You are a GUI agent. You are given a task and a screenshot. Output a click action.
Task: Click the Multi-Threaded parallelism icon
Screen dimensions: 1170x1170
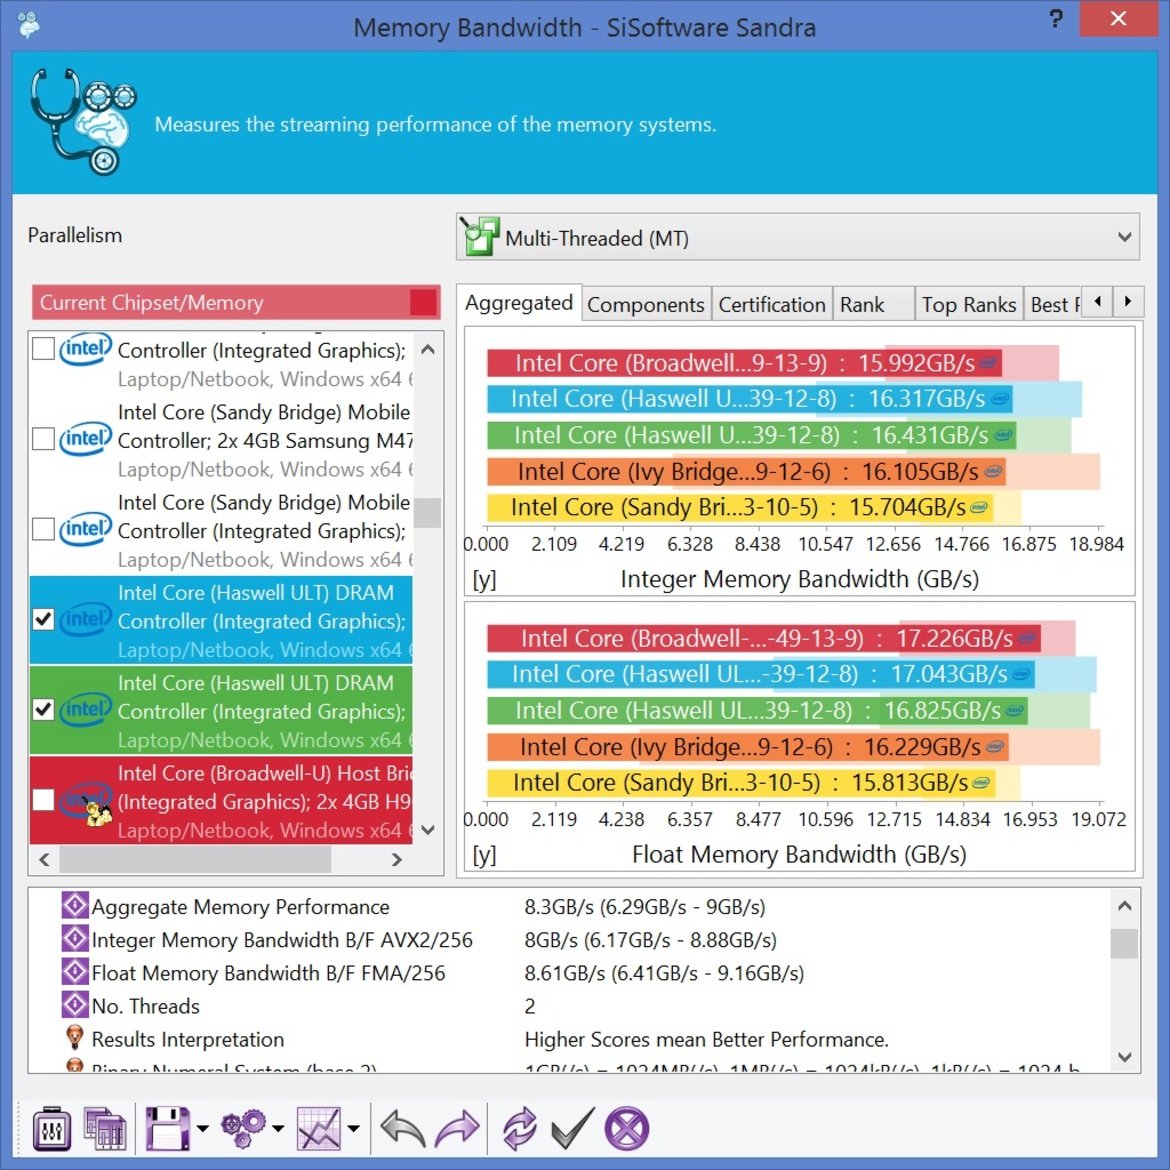pyautogui.click(x=479, y=237)
